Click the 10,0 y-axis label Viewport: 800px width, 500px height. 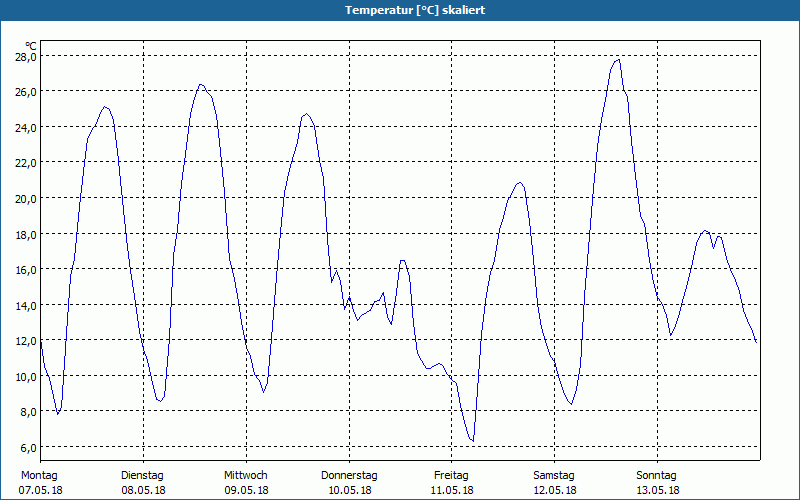(x=26, y=377)
